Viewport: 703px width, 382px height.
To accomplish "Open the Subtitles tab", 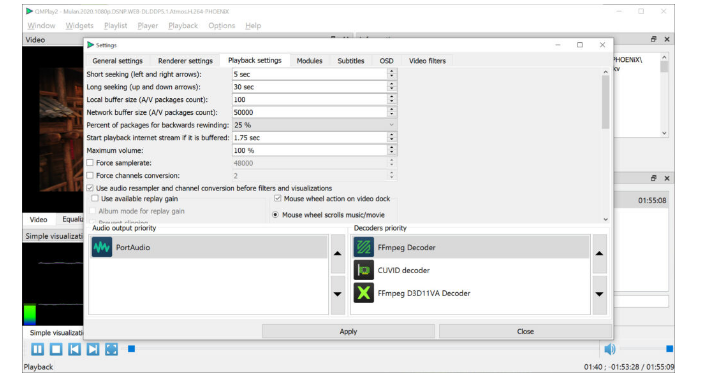I will click(x=351, y=61).
